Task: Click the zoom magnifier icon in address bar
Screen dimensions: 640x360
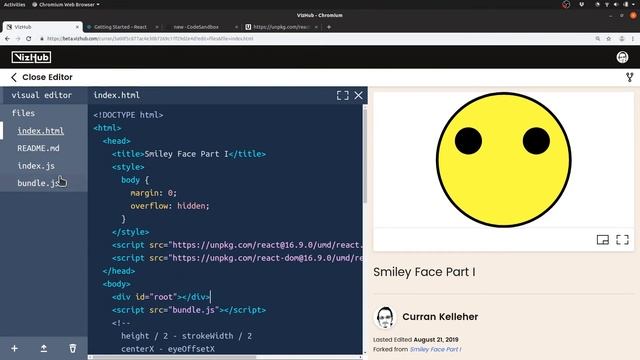Action: pyautogui.click(x=598, y=38)
